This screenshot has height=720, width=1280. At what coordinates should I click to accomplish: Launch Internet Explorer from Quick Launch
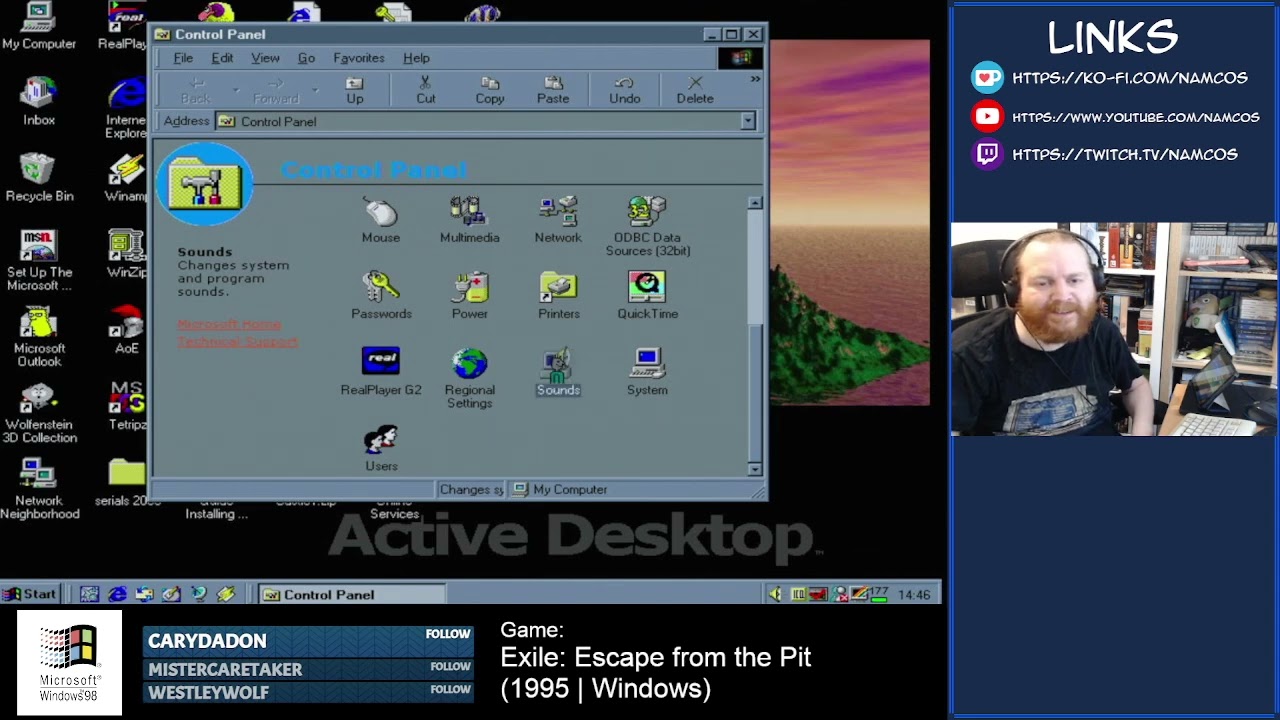point(117,594)
